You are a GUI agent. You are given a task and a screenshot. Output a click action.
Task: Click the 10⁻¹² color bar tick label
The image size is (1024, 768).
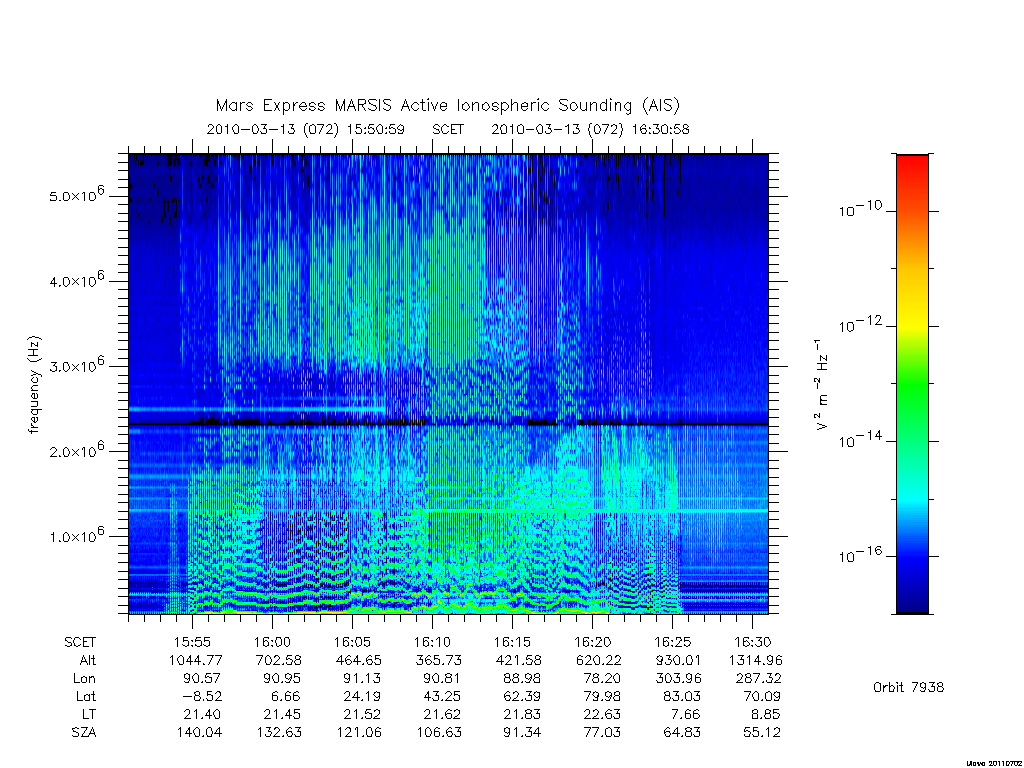(x=860, y=324)
